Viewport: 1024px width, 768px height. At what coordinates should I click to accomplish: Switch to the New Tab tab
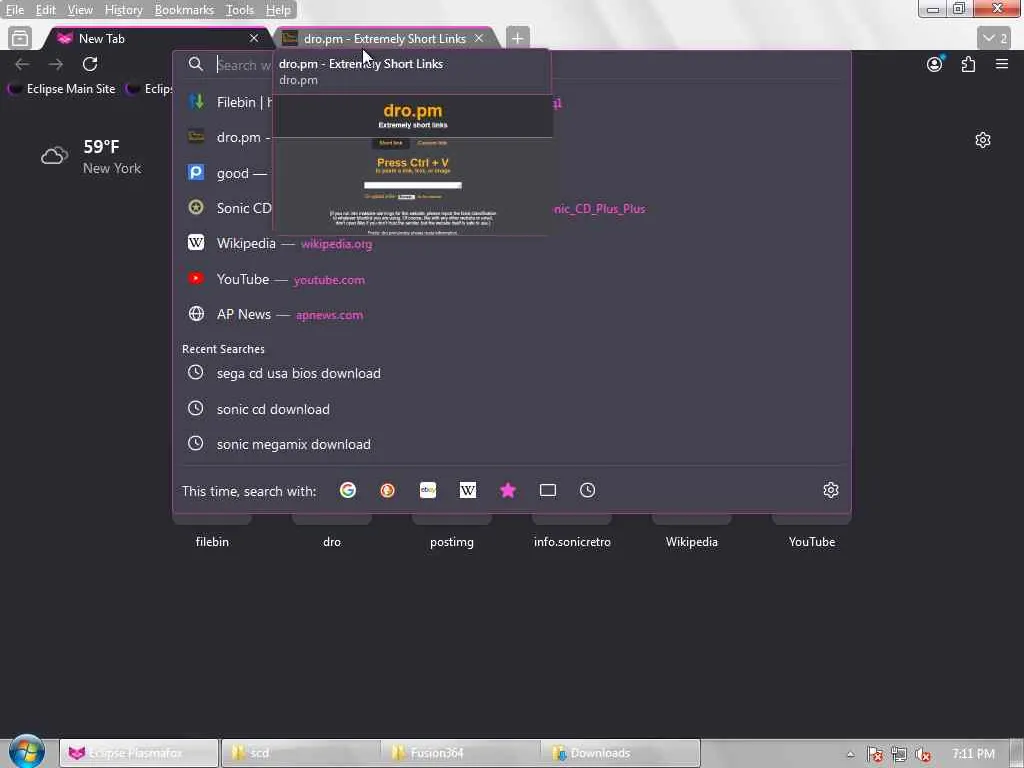(x=157, y=39)
